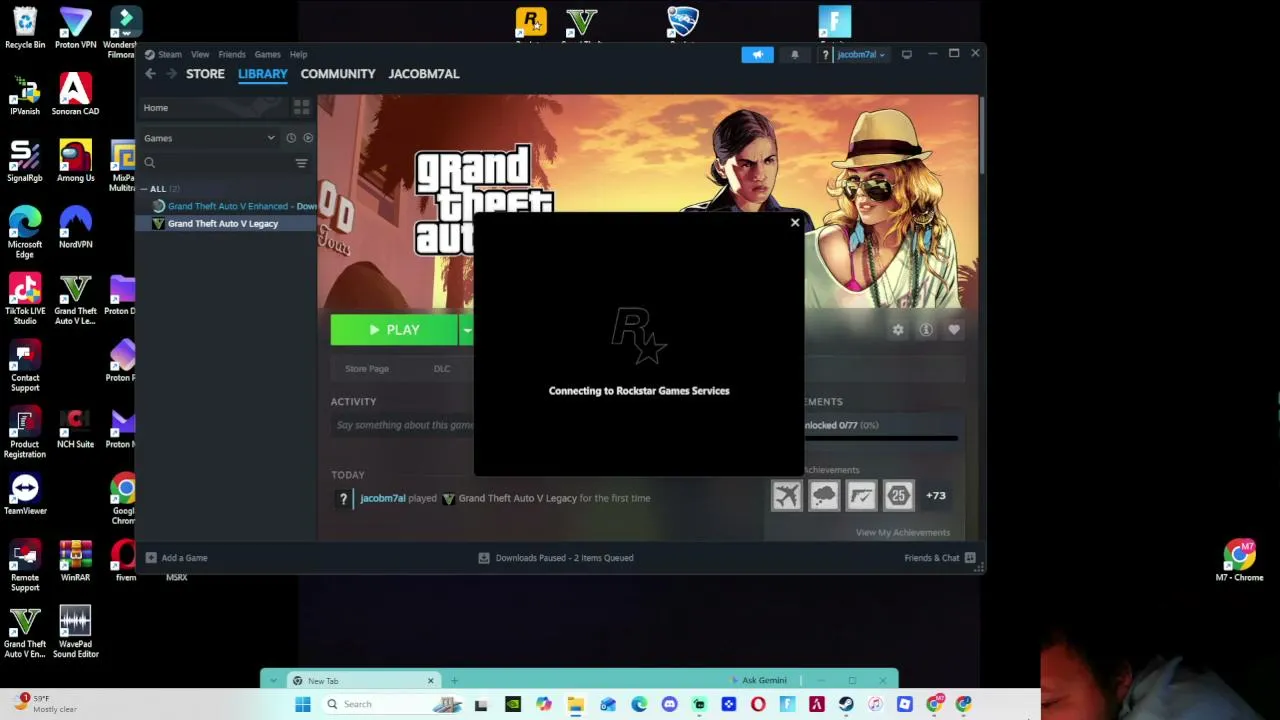Show ready-to-play games filter icon
The width and height of the screenshot is (1280, 720).
coord(308,138)
